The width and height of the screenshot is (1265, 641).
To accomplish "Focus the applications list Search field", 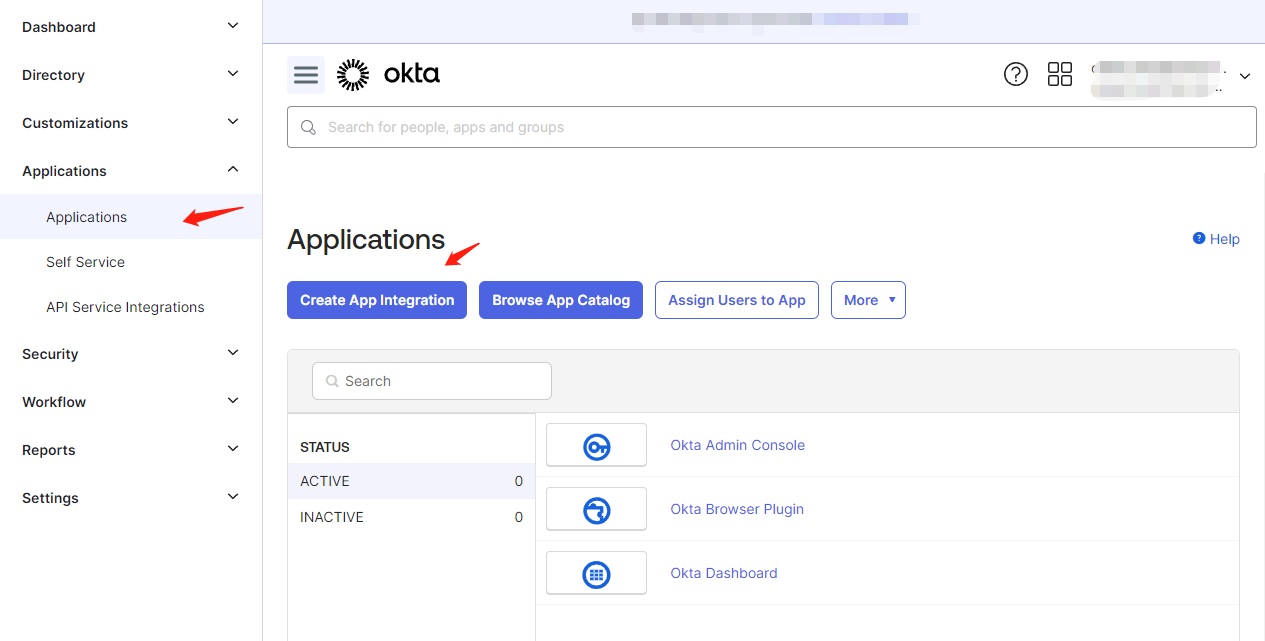I will [432, 381].
